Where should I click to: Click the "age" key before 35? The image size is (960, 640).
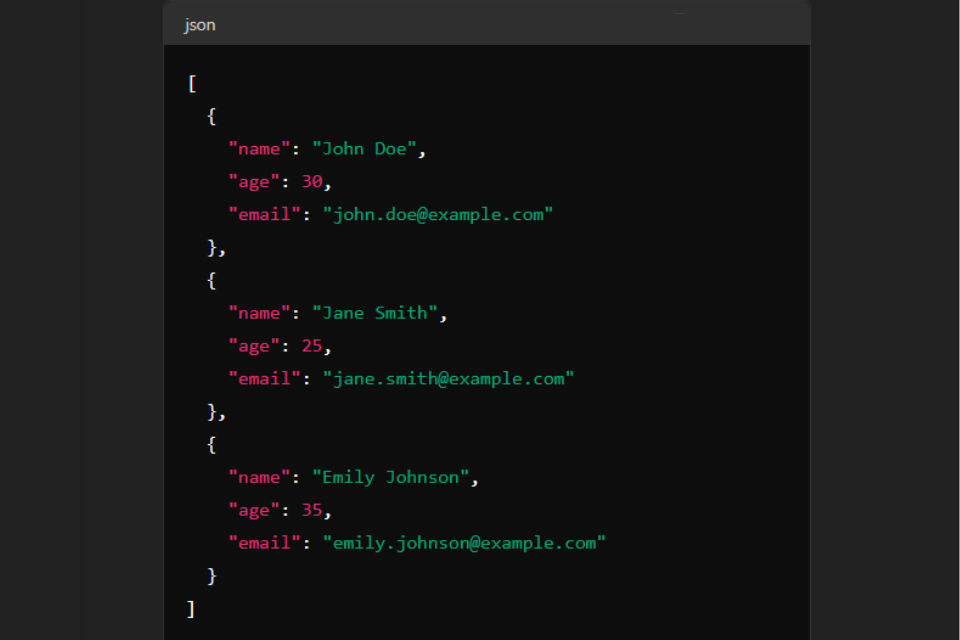coord(254,510)
